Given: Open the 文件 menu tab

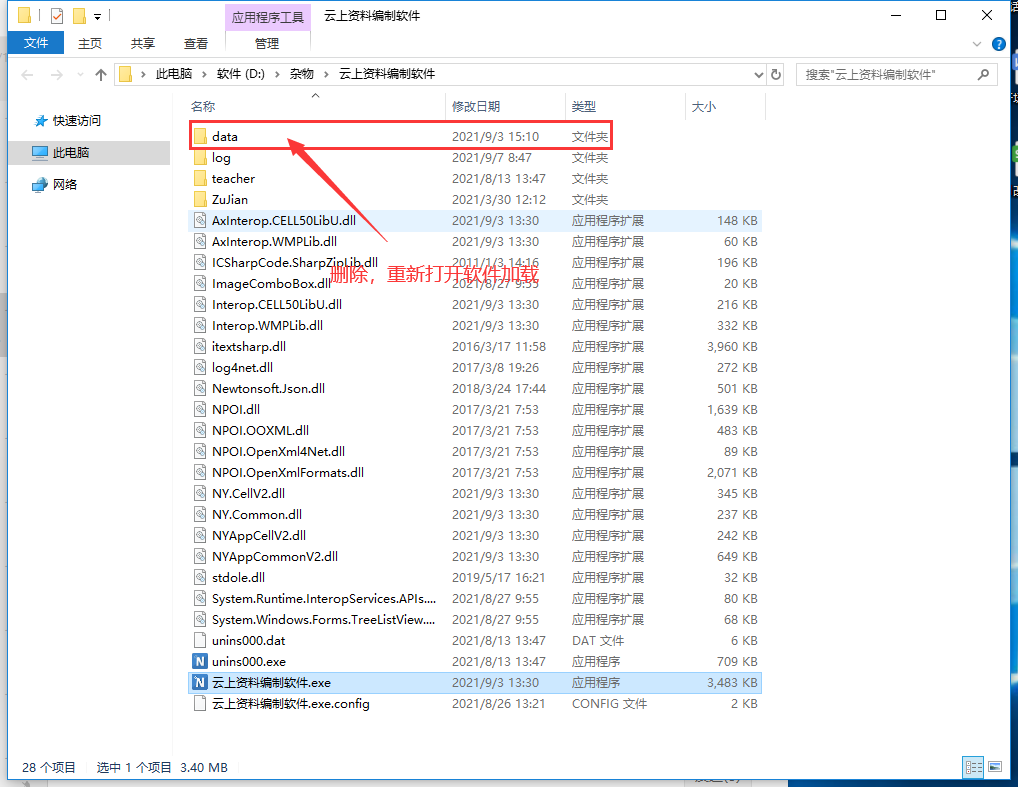Looking at the screenshot, I should [x=36, y=43].
